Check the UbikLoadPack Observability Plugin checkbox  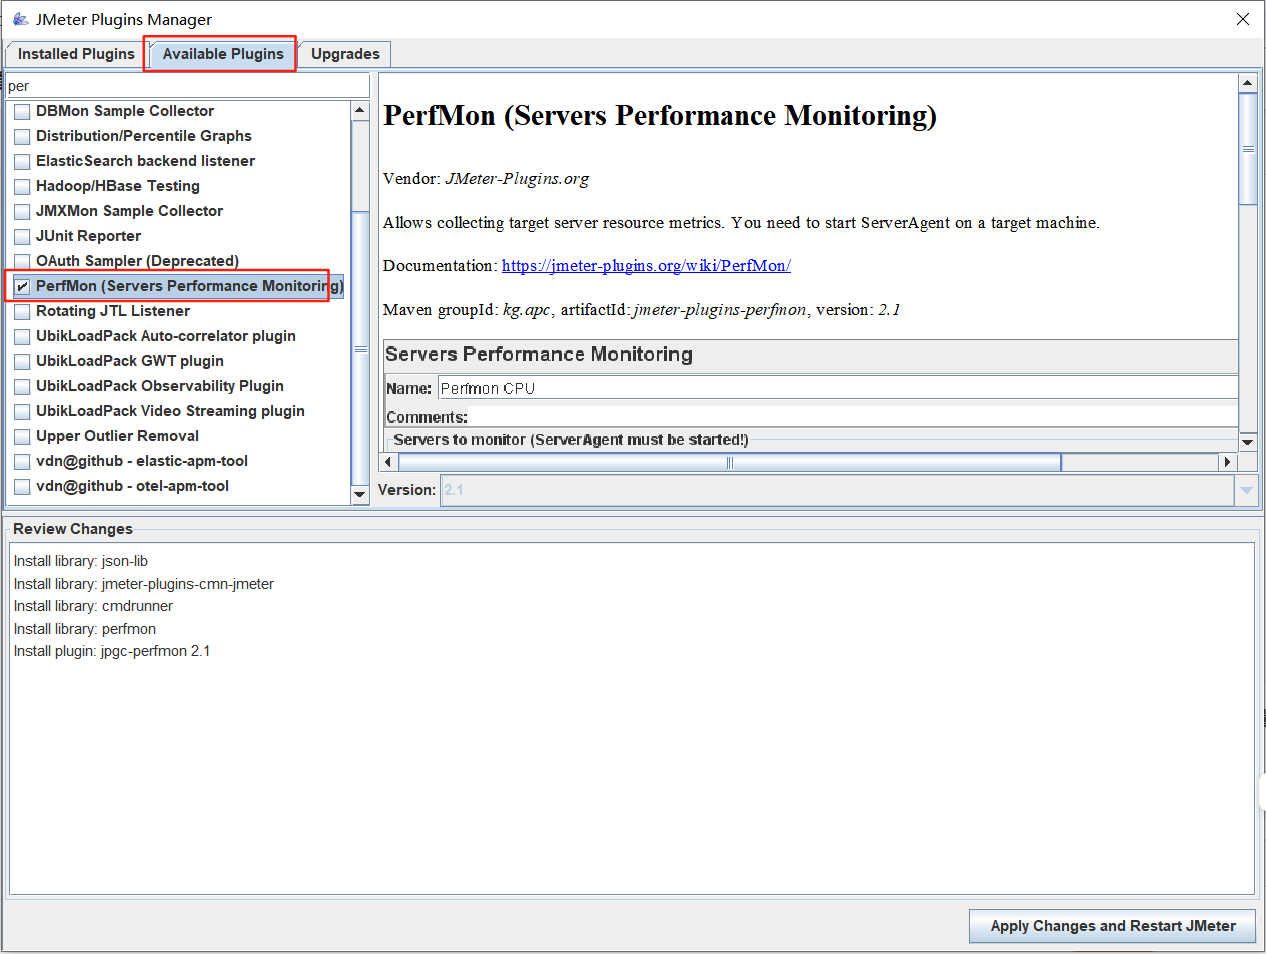[22, 387]
